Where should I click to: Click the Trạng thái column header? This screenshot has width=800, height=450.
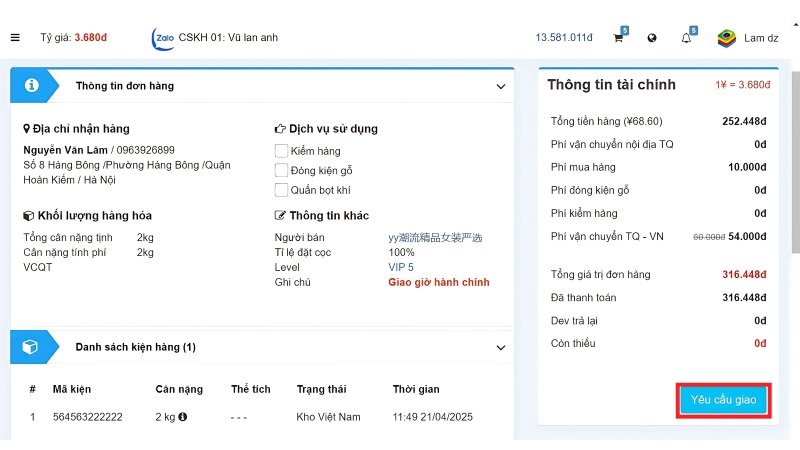(x=321, y=389)
